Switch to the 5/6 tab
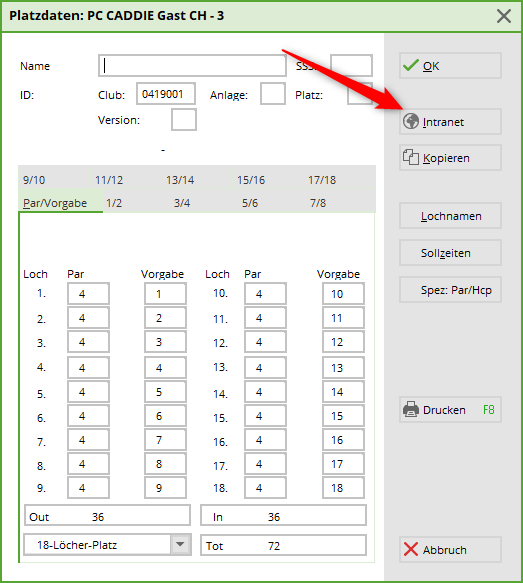Viewport: 523px width, 583px height. click(250, 203)
